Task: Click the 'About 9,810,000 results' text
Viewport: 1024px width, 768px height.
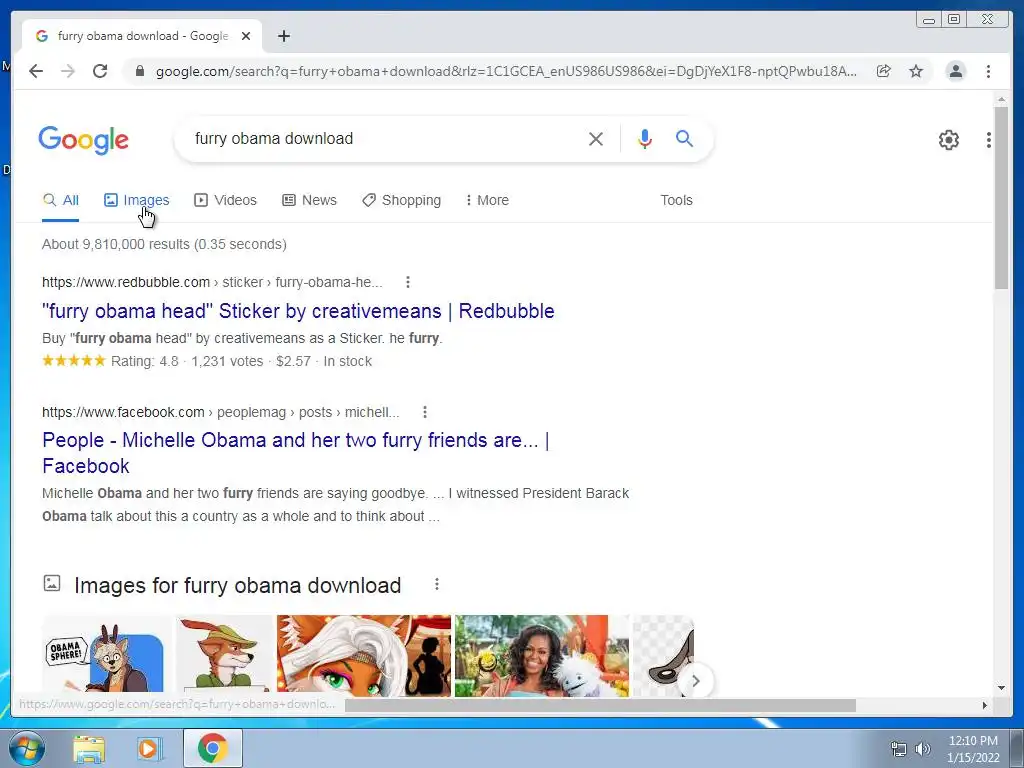Action: pyautogui.click(x=165, y=244)
